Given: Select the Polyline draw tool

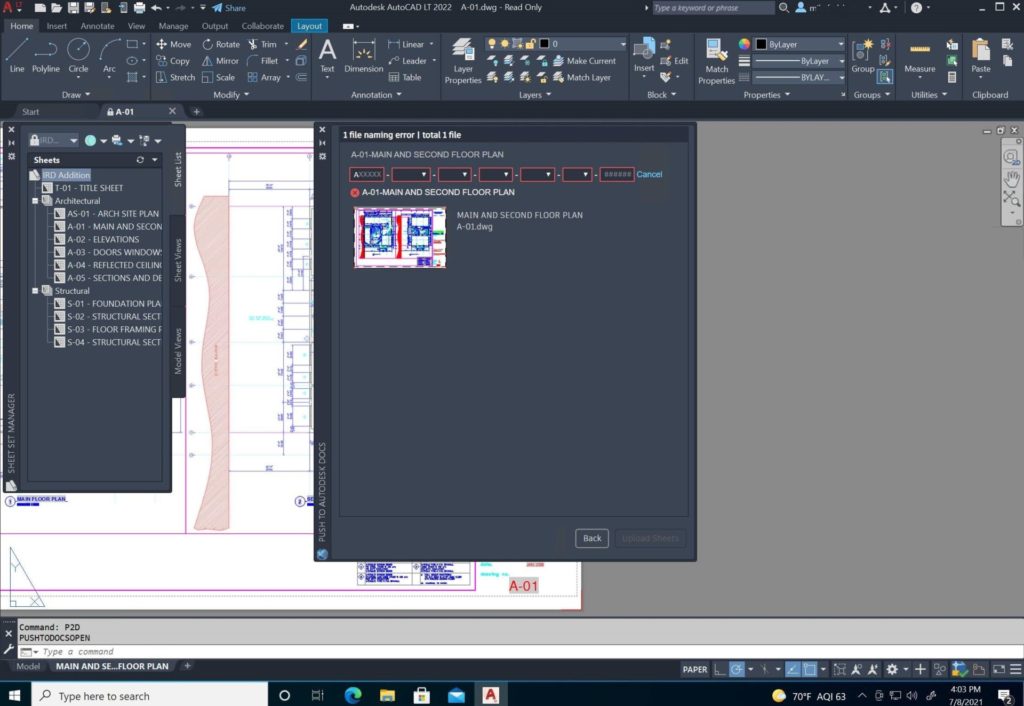Looking at the screenshot, I should click(x=46, y=54).
